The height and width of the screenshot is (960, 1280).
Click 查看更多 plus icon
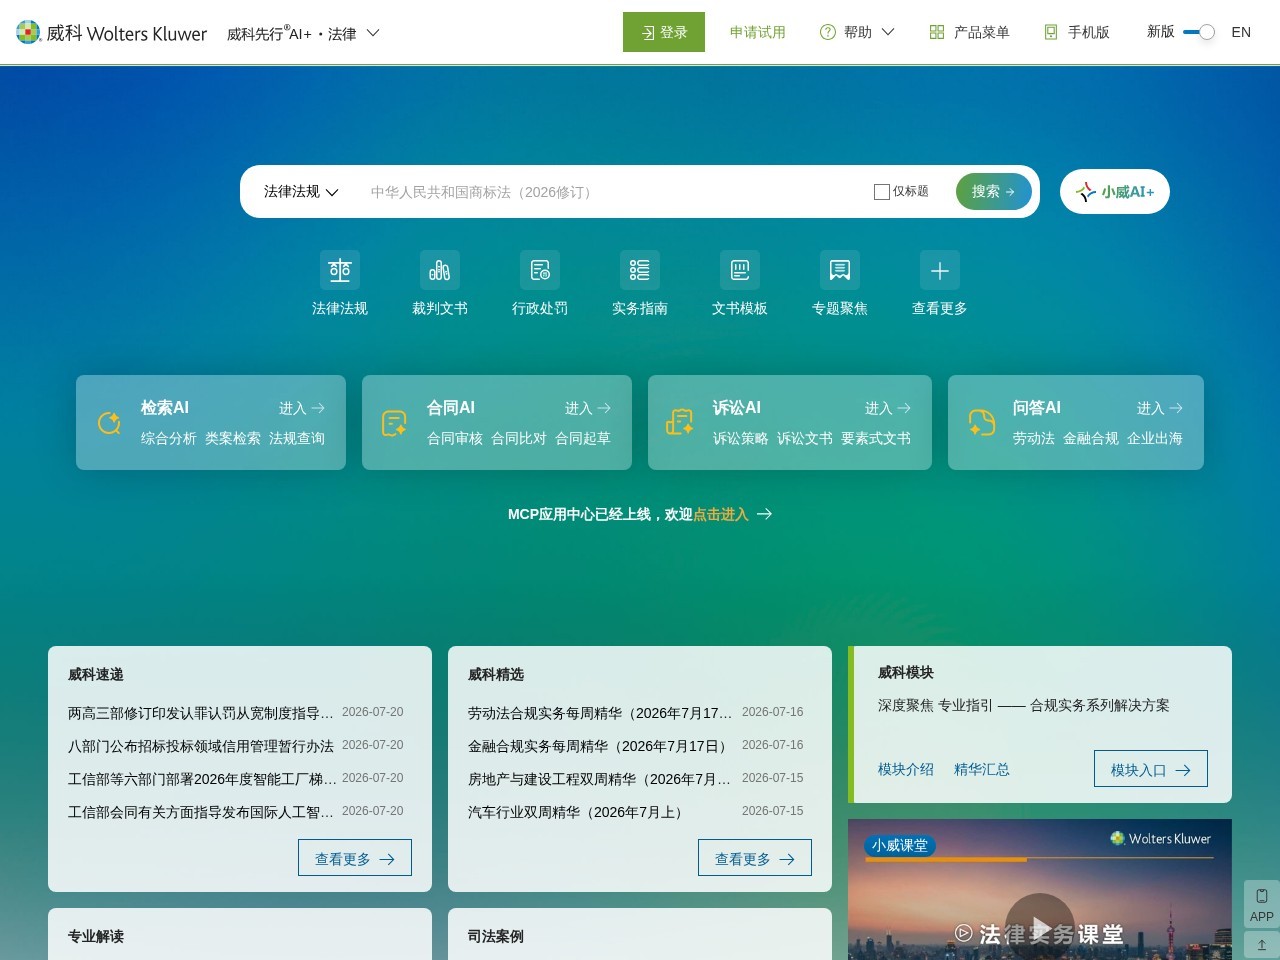tap(940, 270)
